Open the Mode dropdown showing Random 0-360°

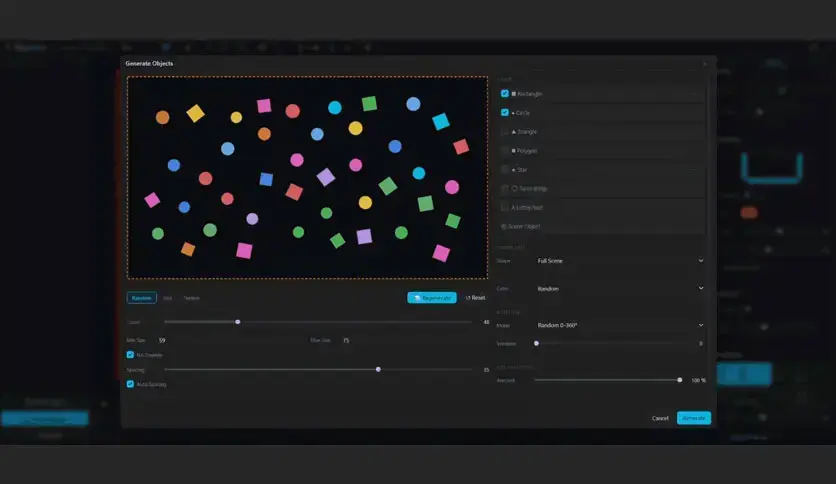click(620, 325)
